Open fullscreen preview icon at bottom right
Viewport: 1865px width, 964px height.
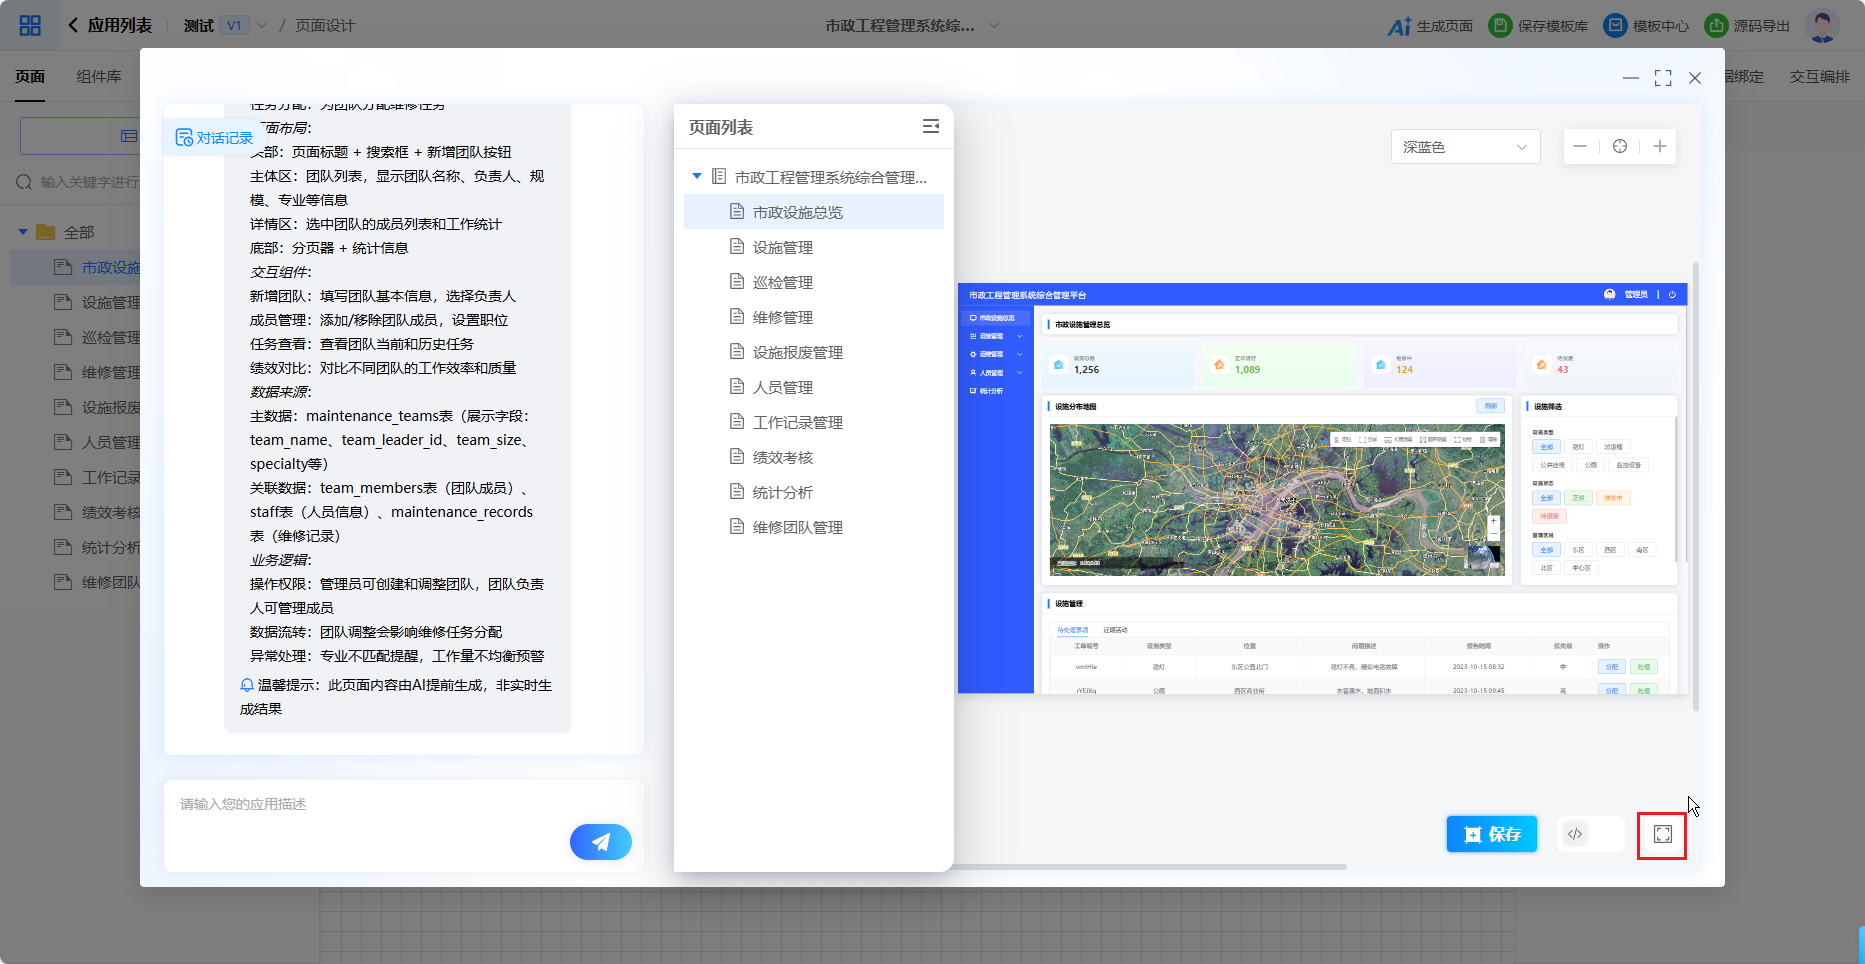click(1662, 834)
